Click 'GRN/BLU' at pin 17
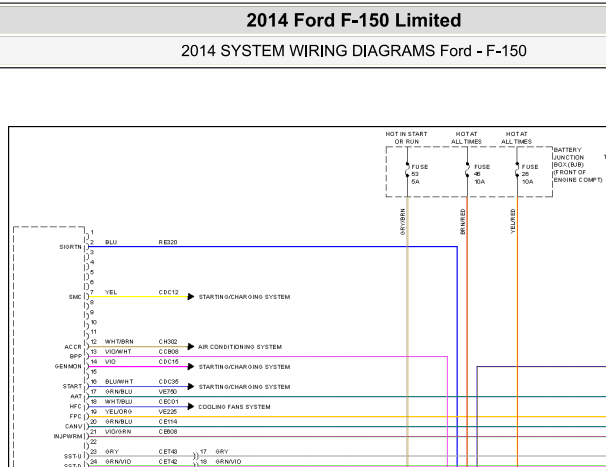Screen dimensions: 606x467 click(x=119, y=392)
